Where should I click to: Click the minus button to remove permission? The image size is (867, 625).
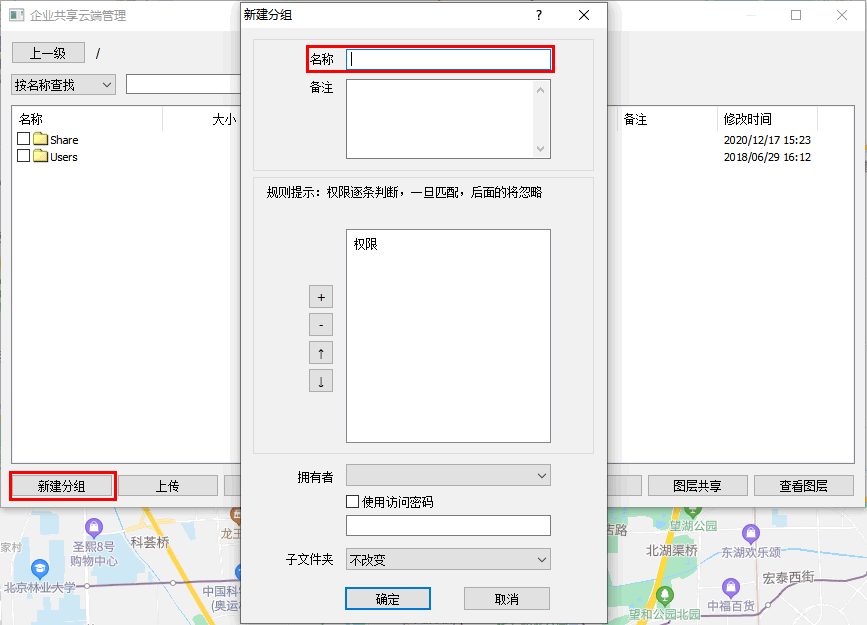tap(321, 325)
